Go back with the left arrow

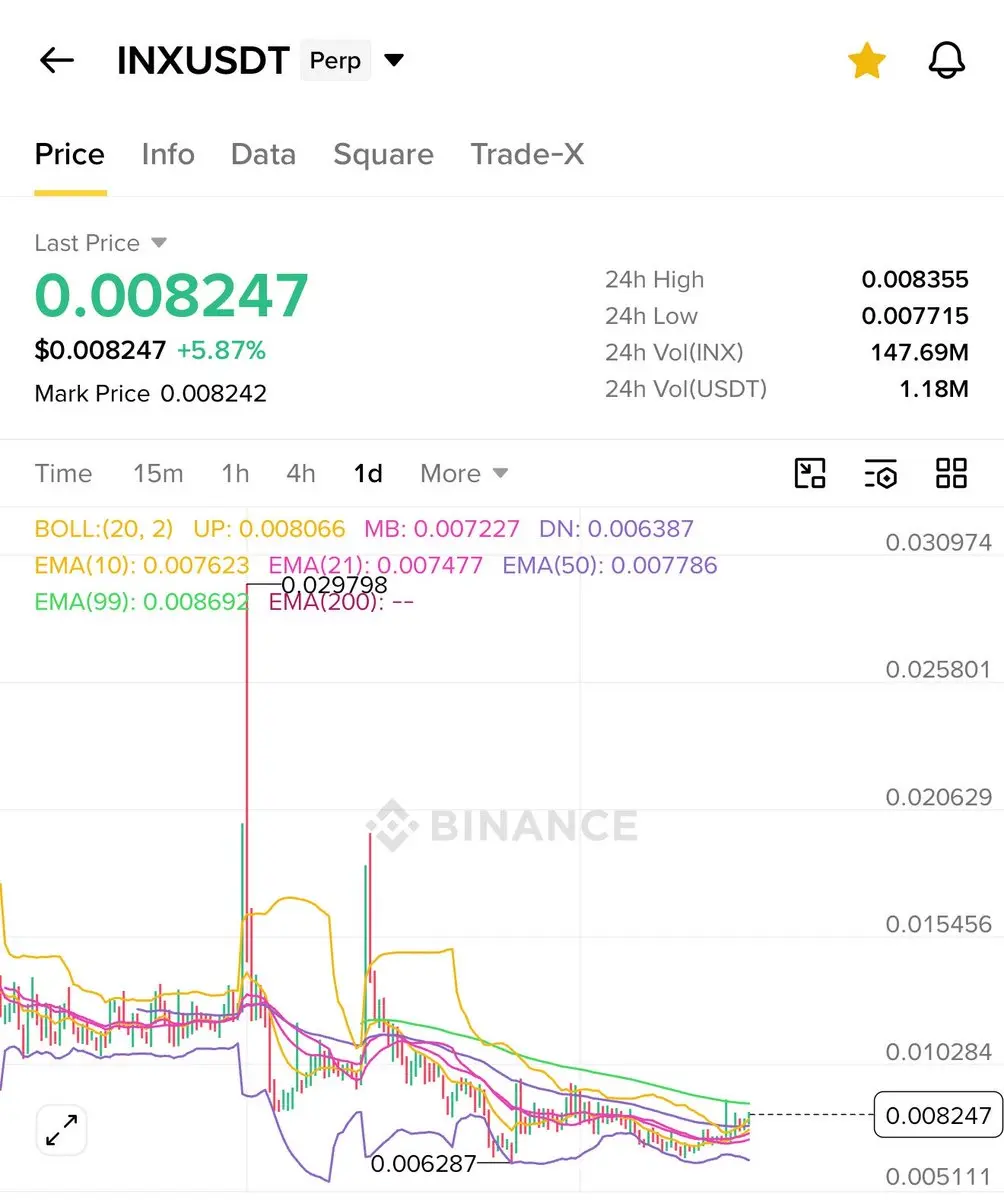click(57, 61)
